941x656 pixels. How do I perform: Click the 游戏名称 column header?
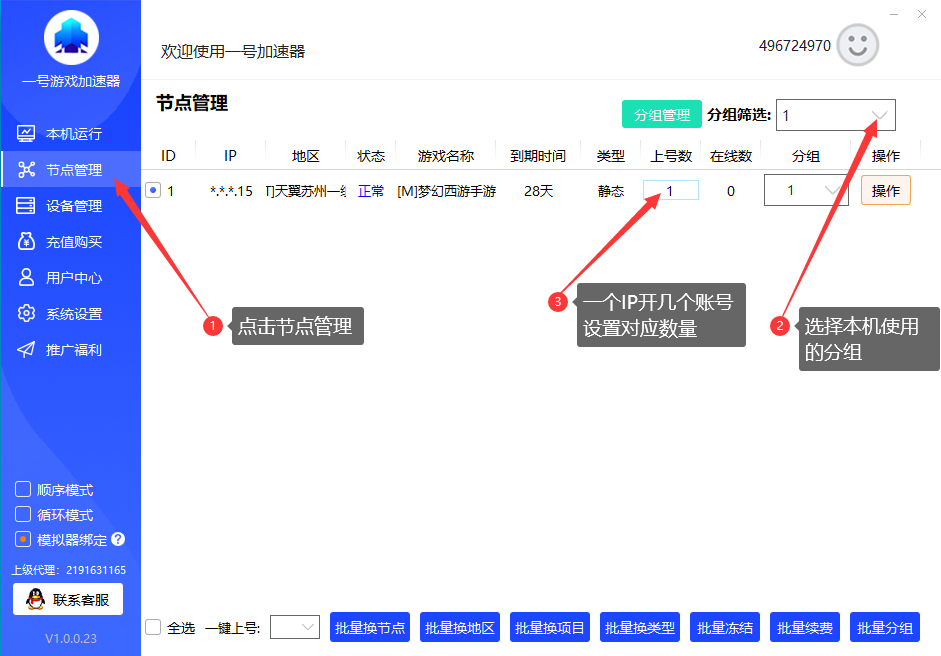click(x=446, y=156)
